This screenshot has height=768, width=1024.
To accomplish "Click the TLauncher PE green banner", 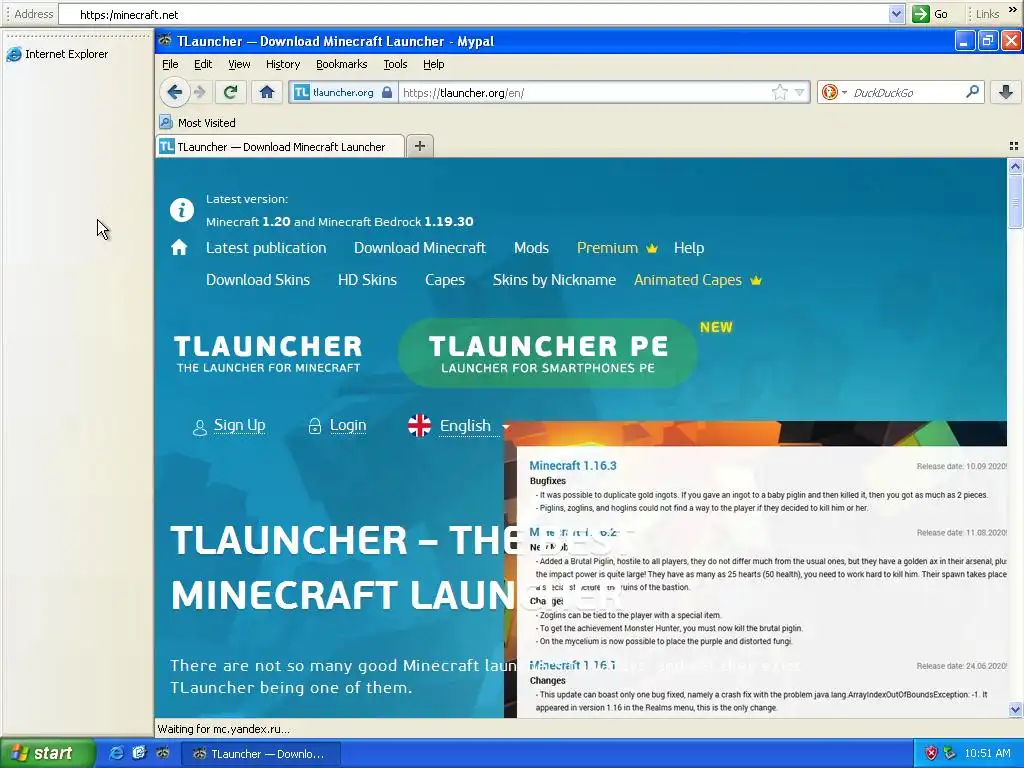I will click(548, 353).
